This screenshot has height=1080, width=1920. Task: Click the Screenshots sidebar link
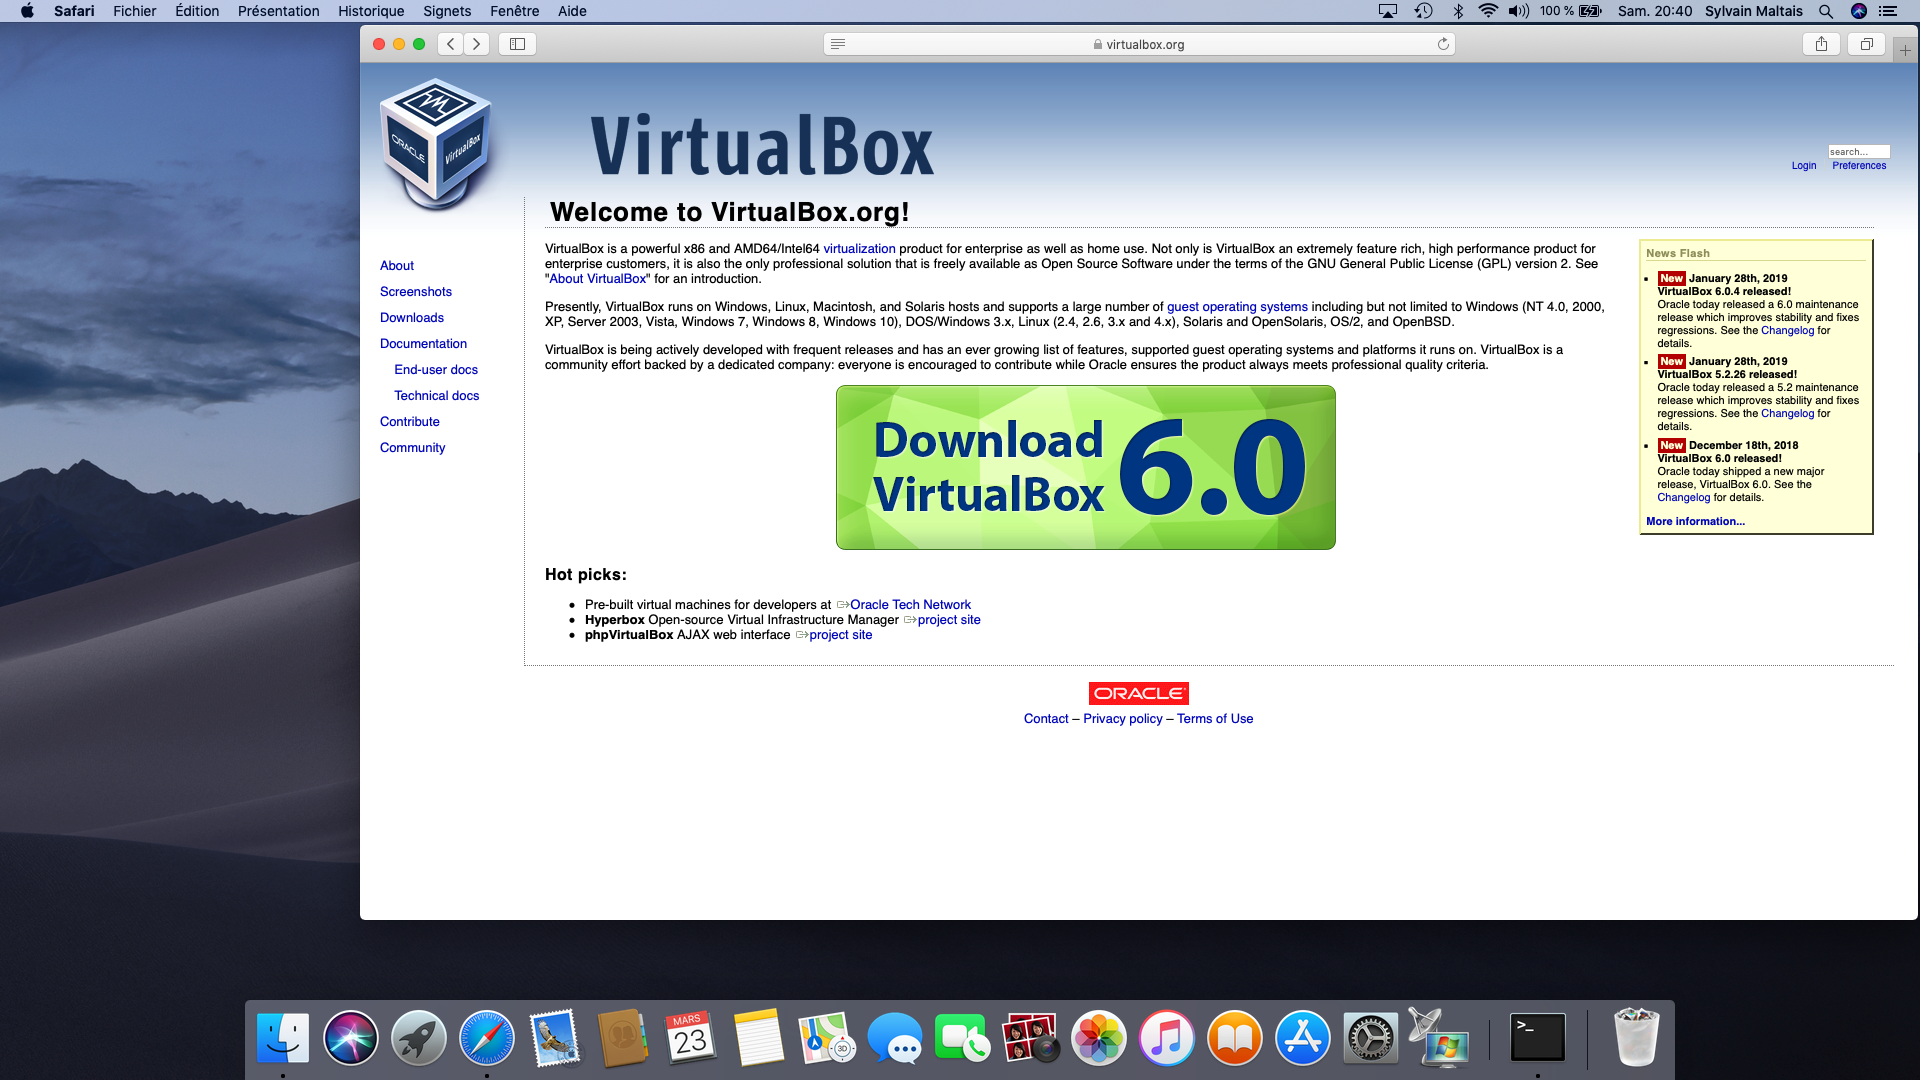tap(415, 291)
